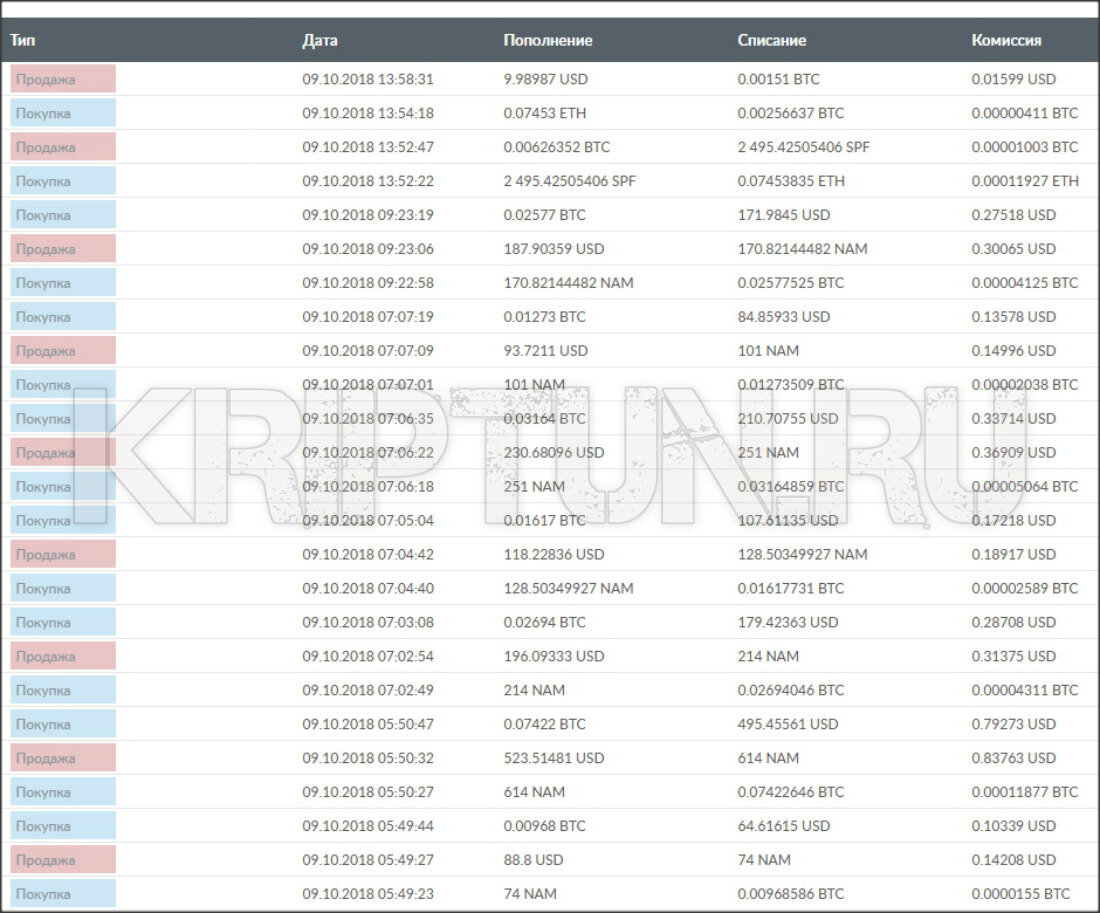Click commission value 0.79273 USD
Viewport: 1100px width, 913px height.
1014,724
